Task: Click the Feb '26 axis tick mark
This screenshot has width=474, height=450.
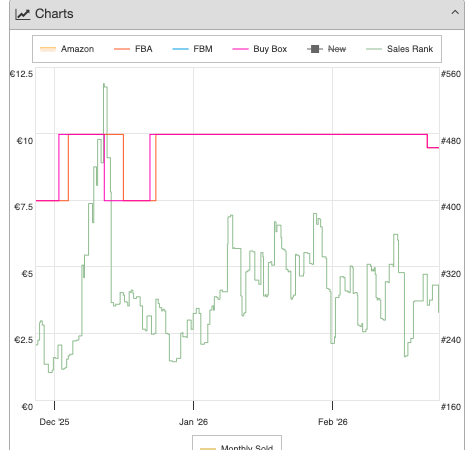Action: [x=332, y=405]
